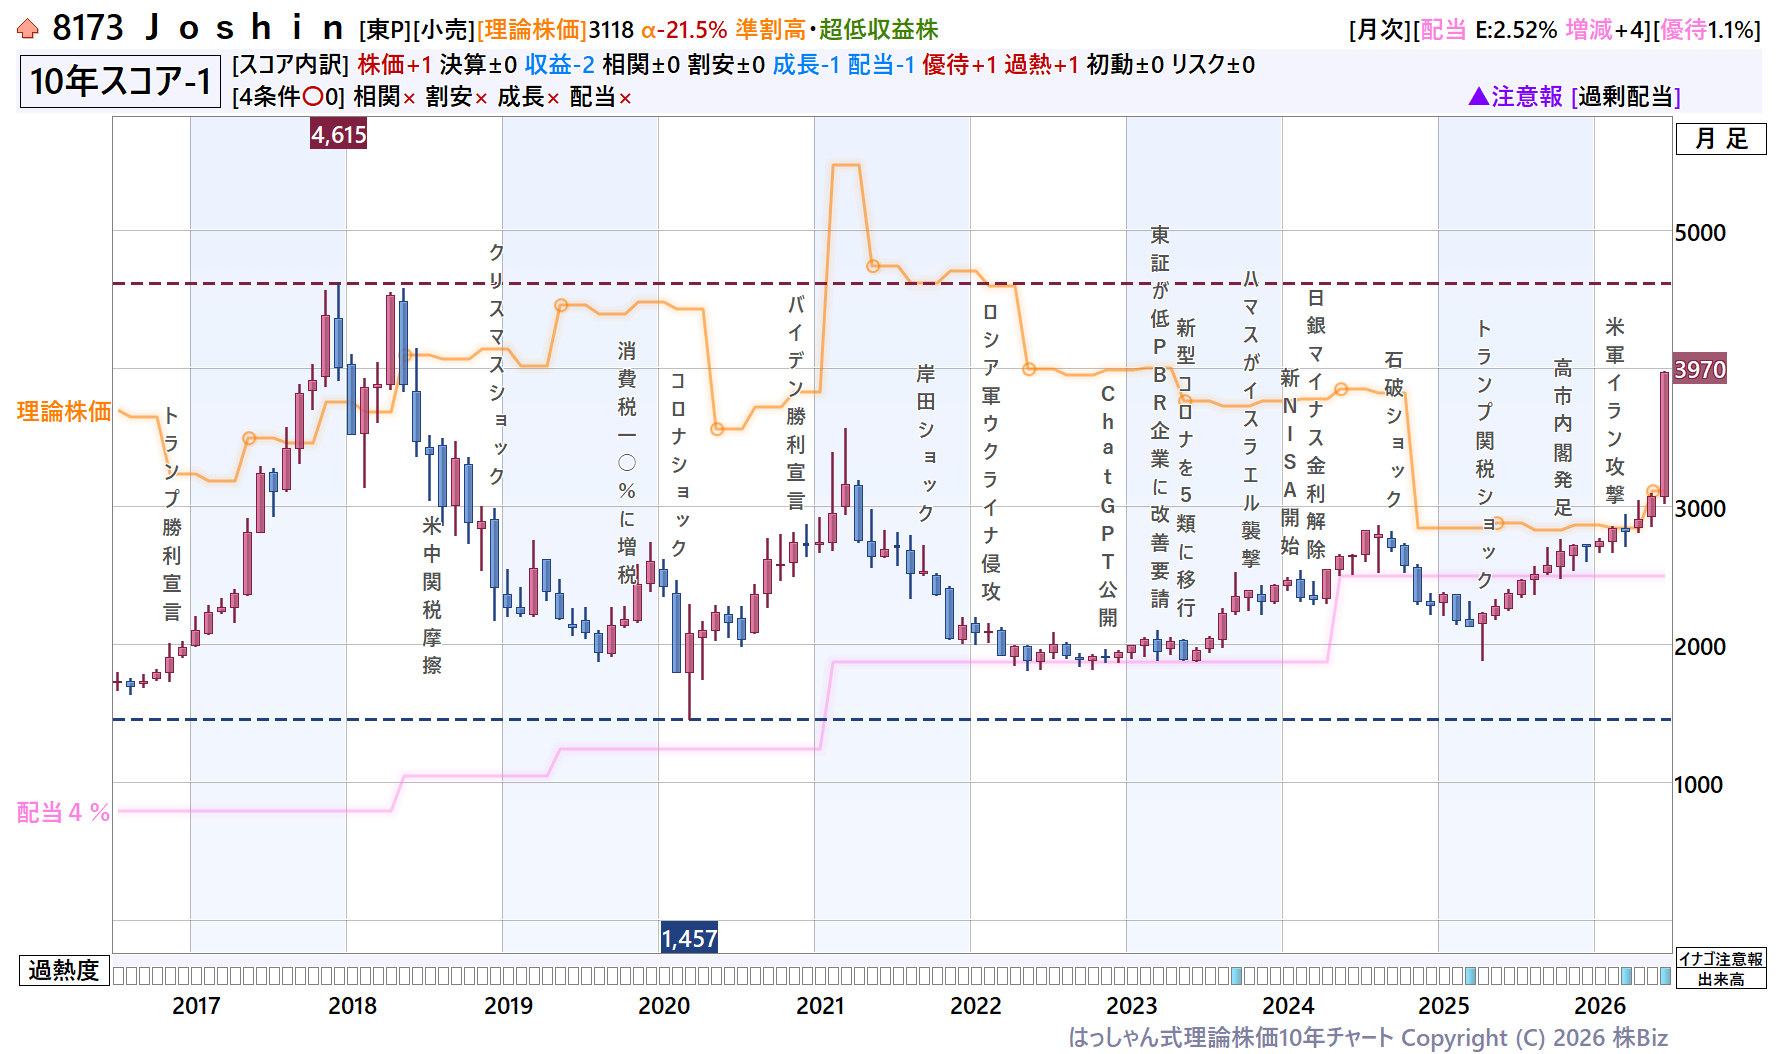Click the イナゴ注意報 label
The height and width of the screenshot is (1054, 1780).
[x=1721, y=959]
